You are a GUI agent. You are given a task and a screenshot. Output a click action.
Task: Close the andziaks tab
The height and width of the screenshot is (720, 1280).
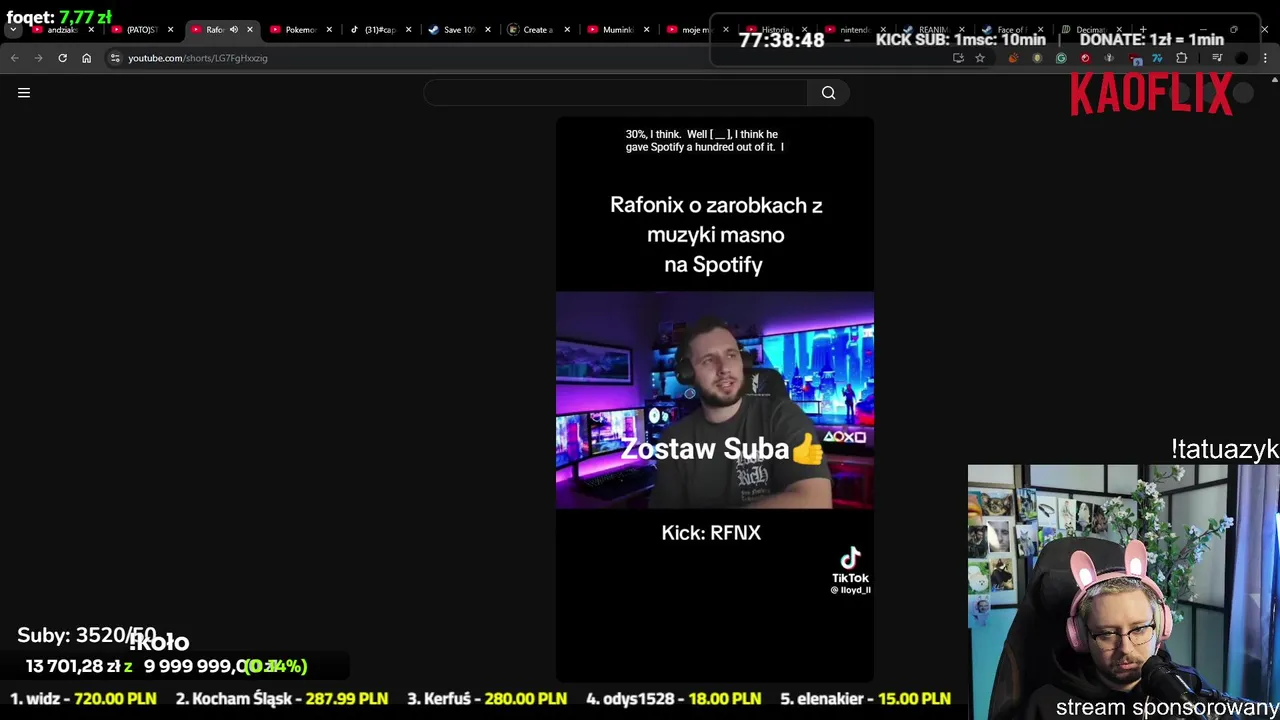91,30
